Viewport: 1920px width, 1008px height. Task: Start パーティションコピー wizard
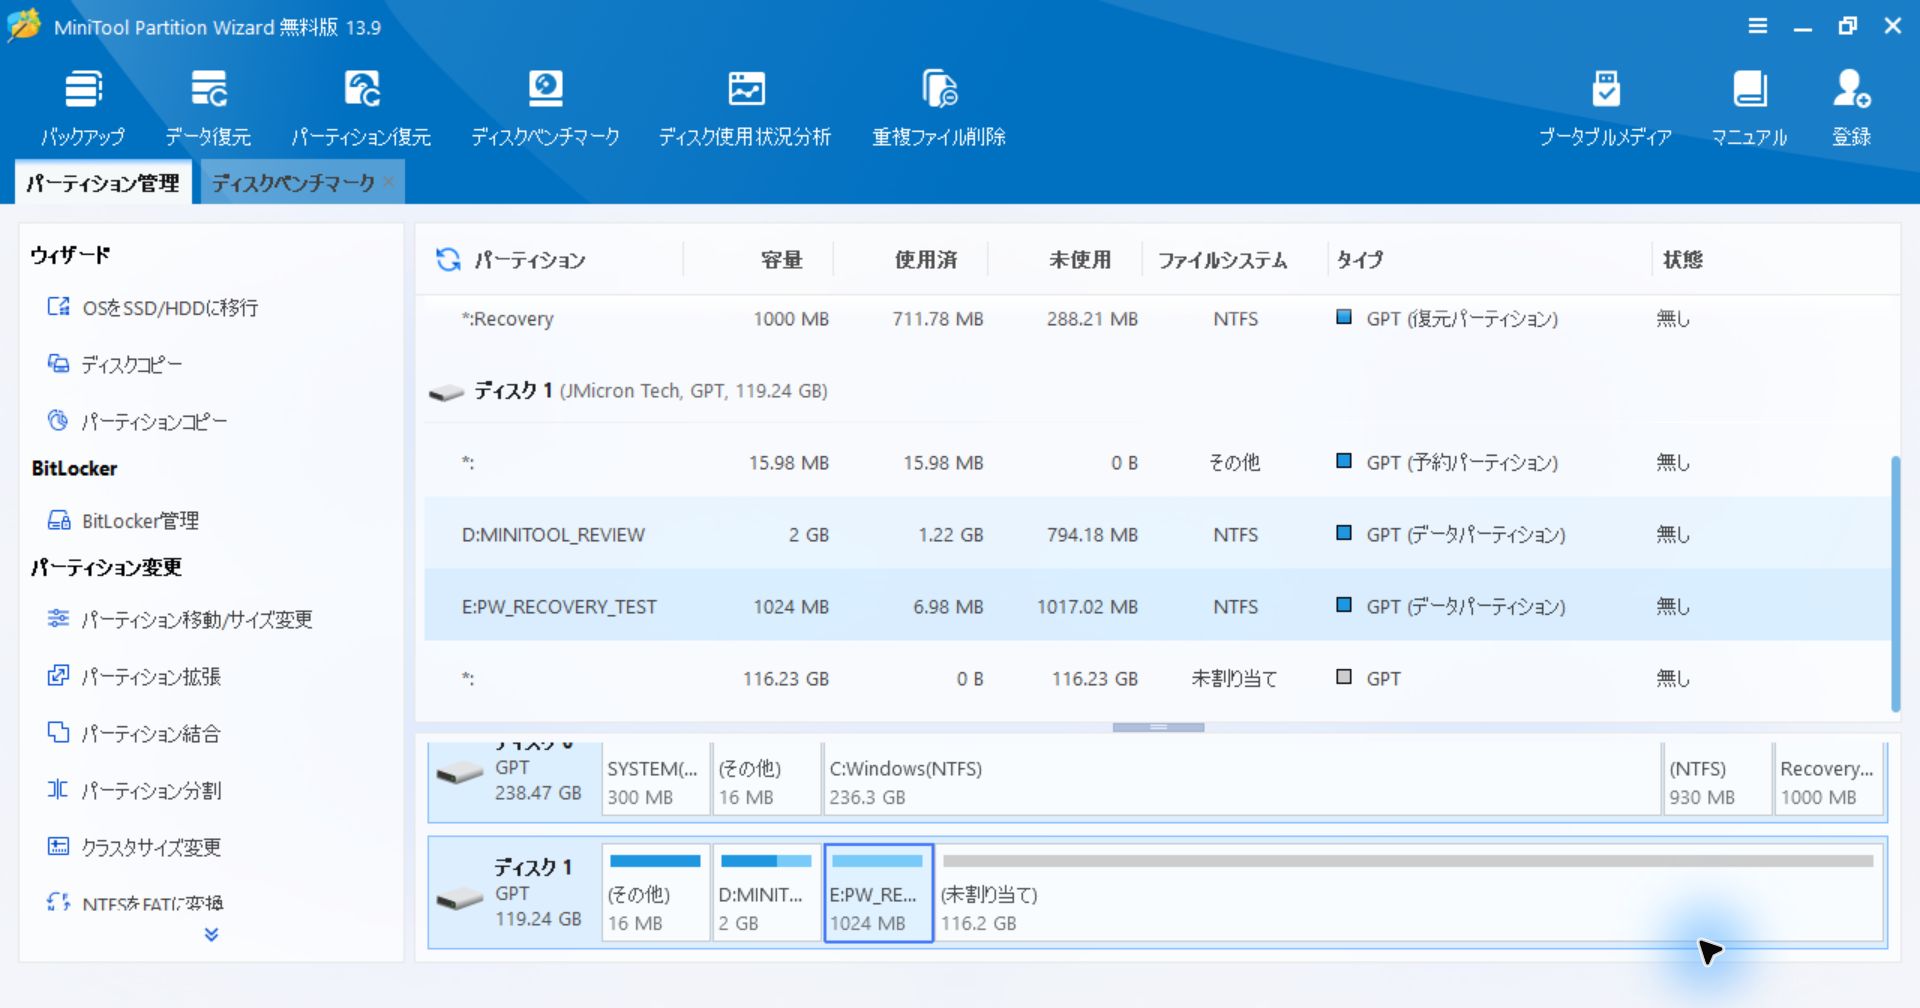tap(138, 421)
